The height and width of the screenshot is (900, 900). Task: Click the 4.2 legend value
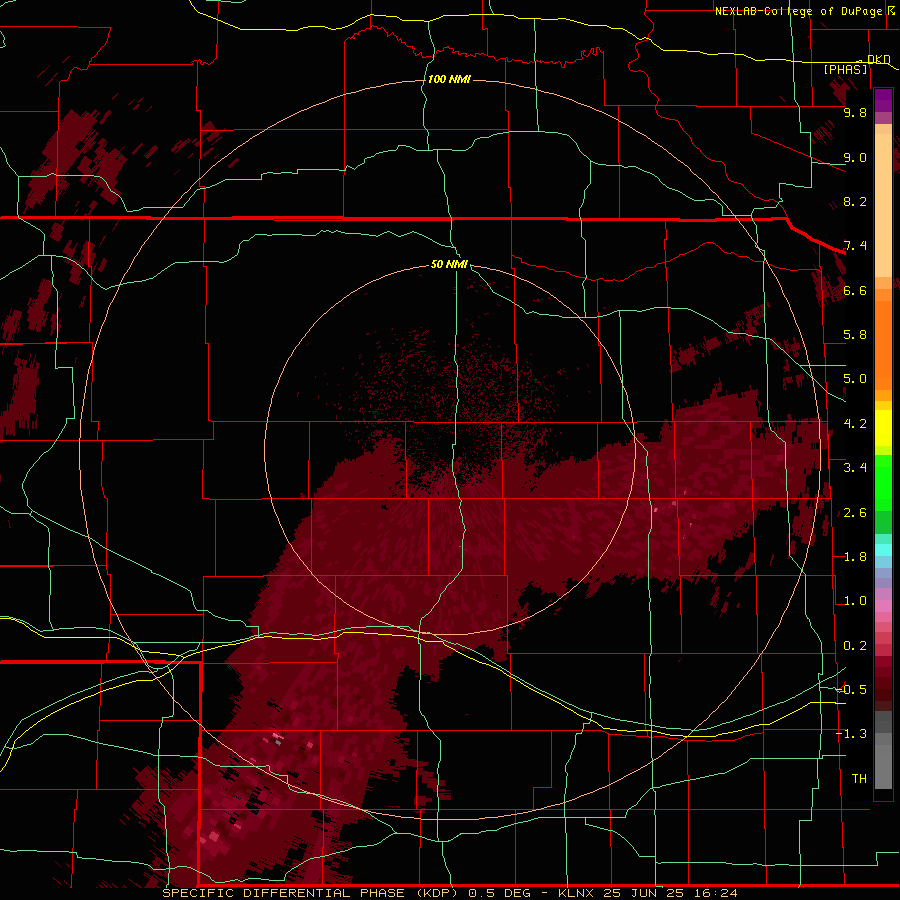[855, 424]
